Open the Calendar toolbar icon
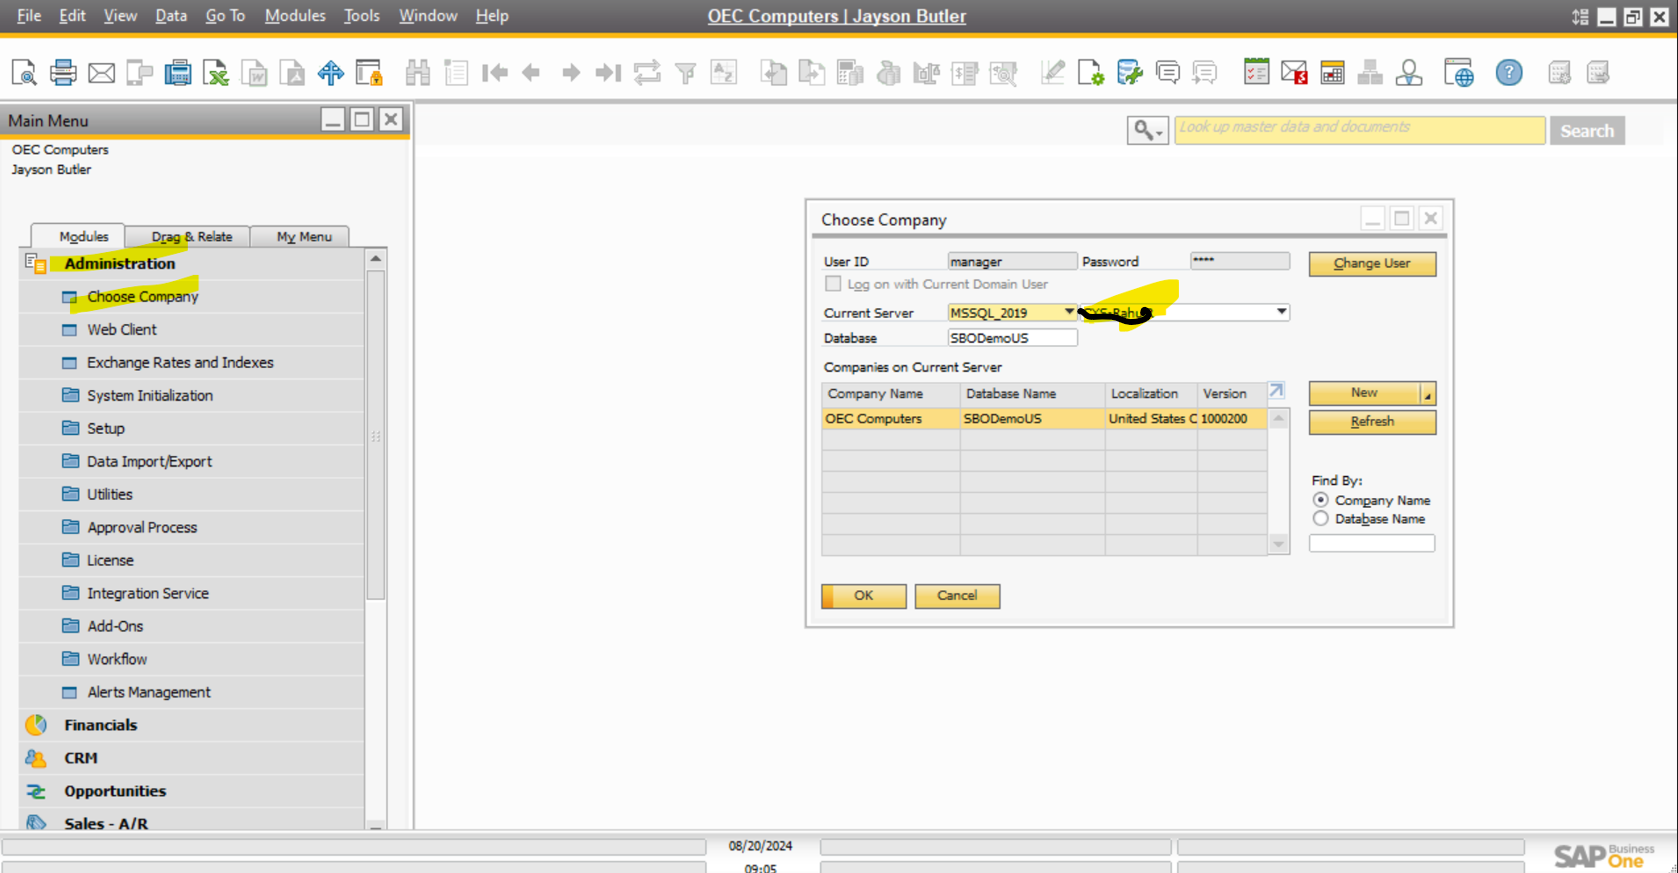The width and height of the screenshot is (1678, 873). pos(1332,72)
